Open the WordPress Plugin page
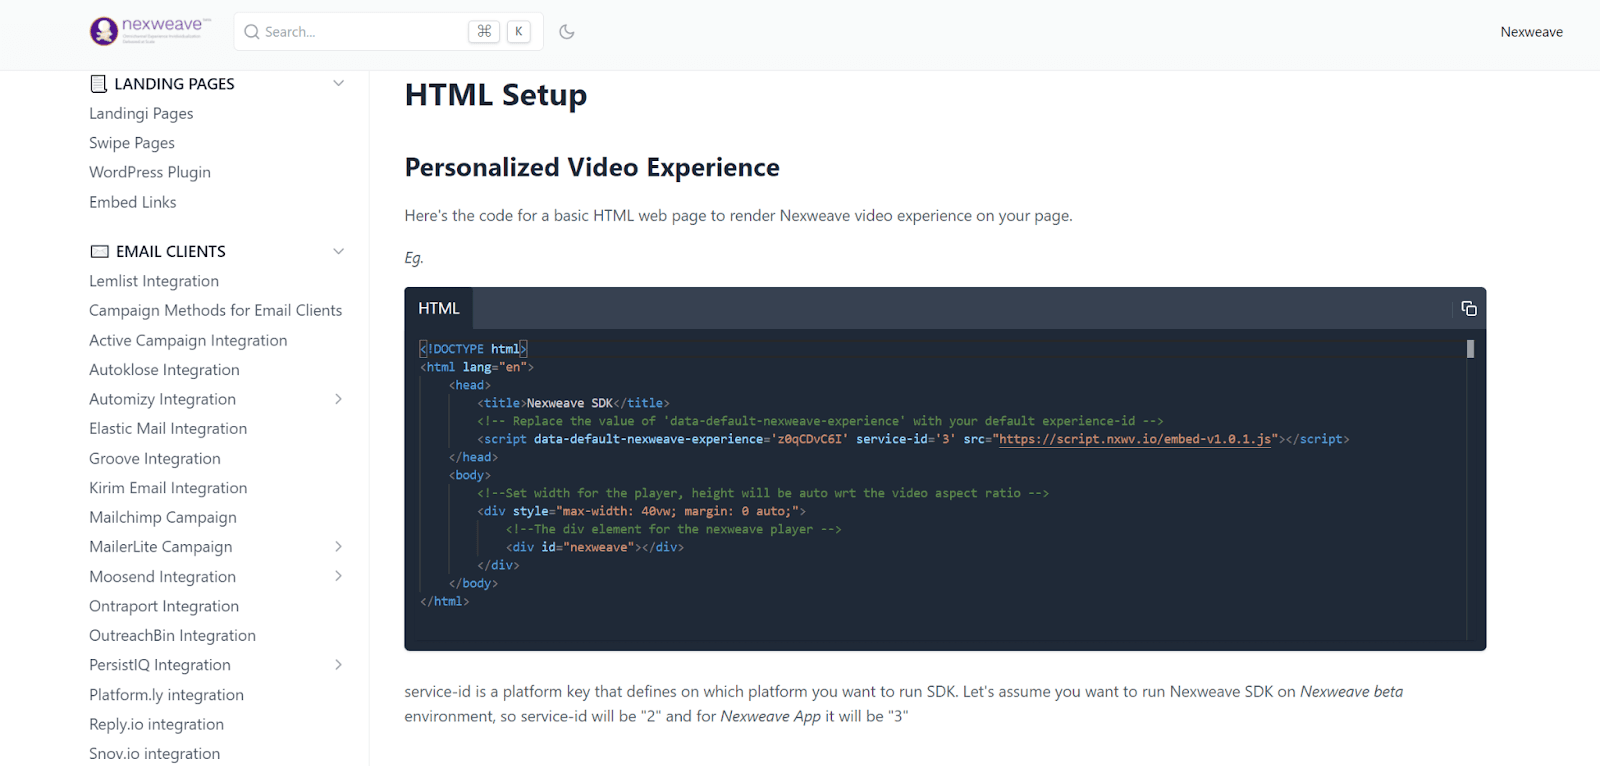Image resolution: width=1600 pixels, height=766 pixels. point(150,172)
